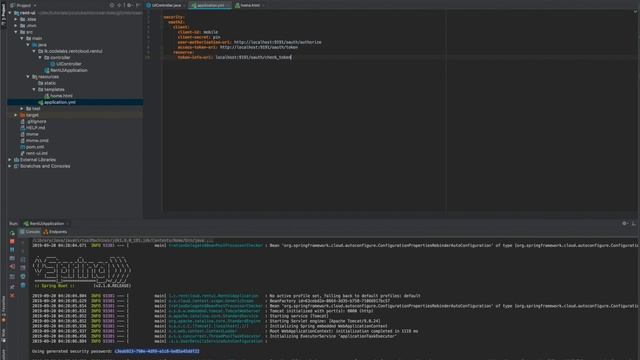Switch to the home.html editor tab
The width and height of the screenshot is (640, 360).
coord(249,5)
